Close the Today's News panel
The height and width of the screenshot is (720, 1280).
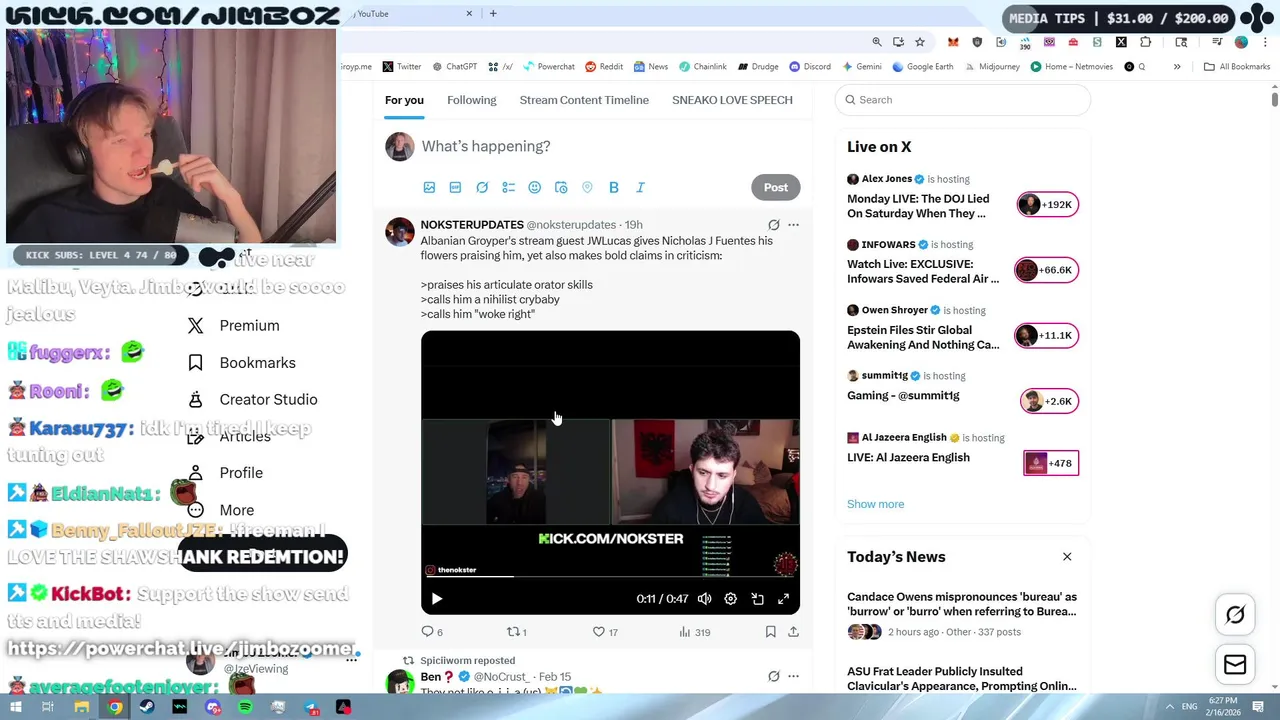(x=1067, y=557)
